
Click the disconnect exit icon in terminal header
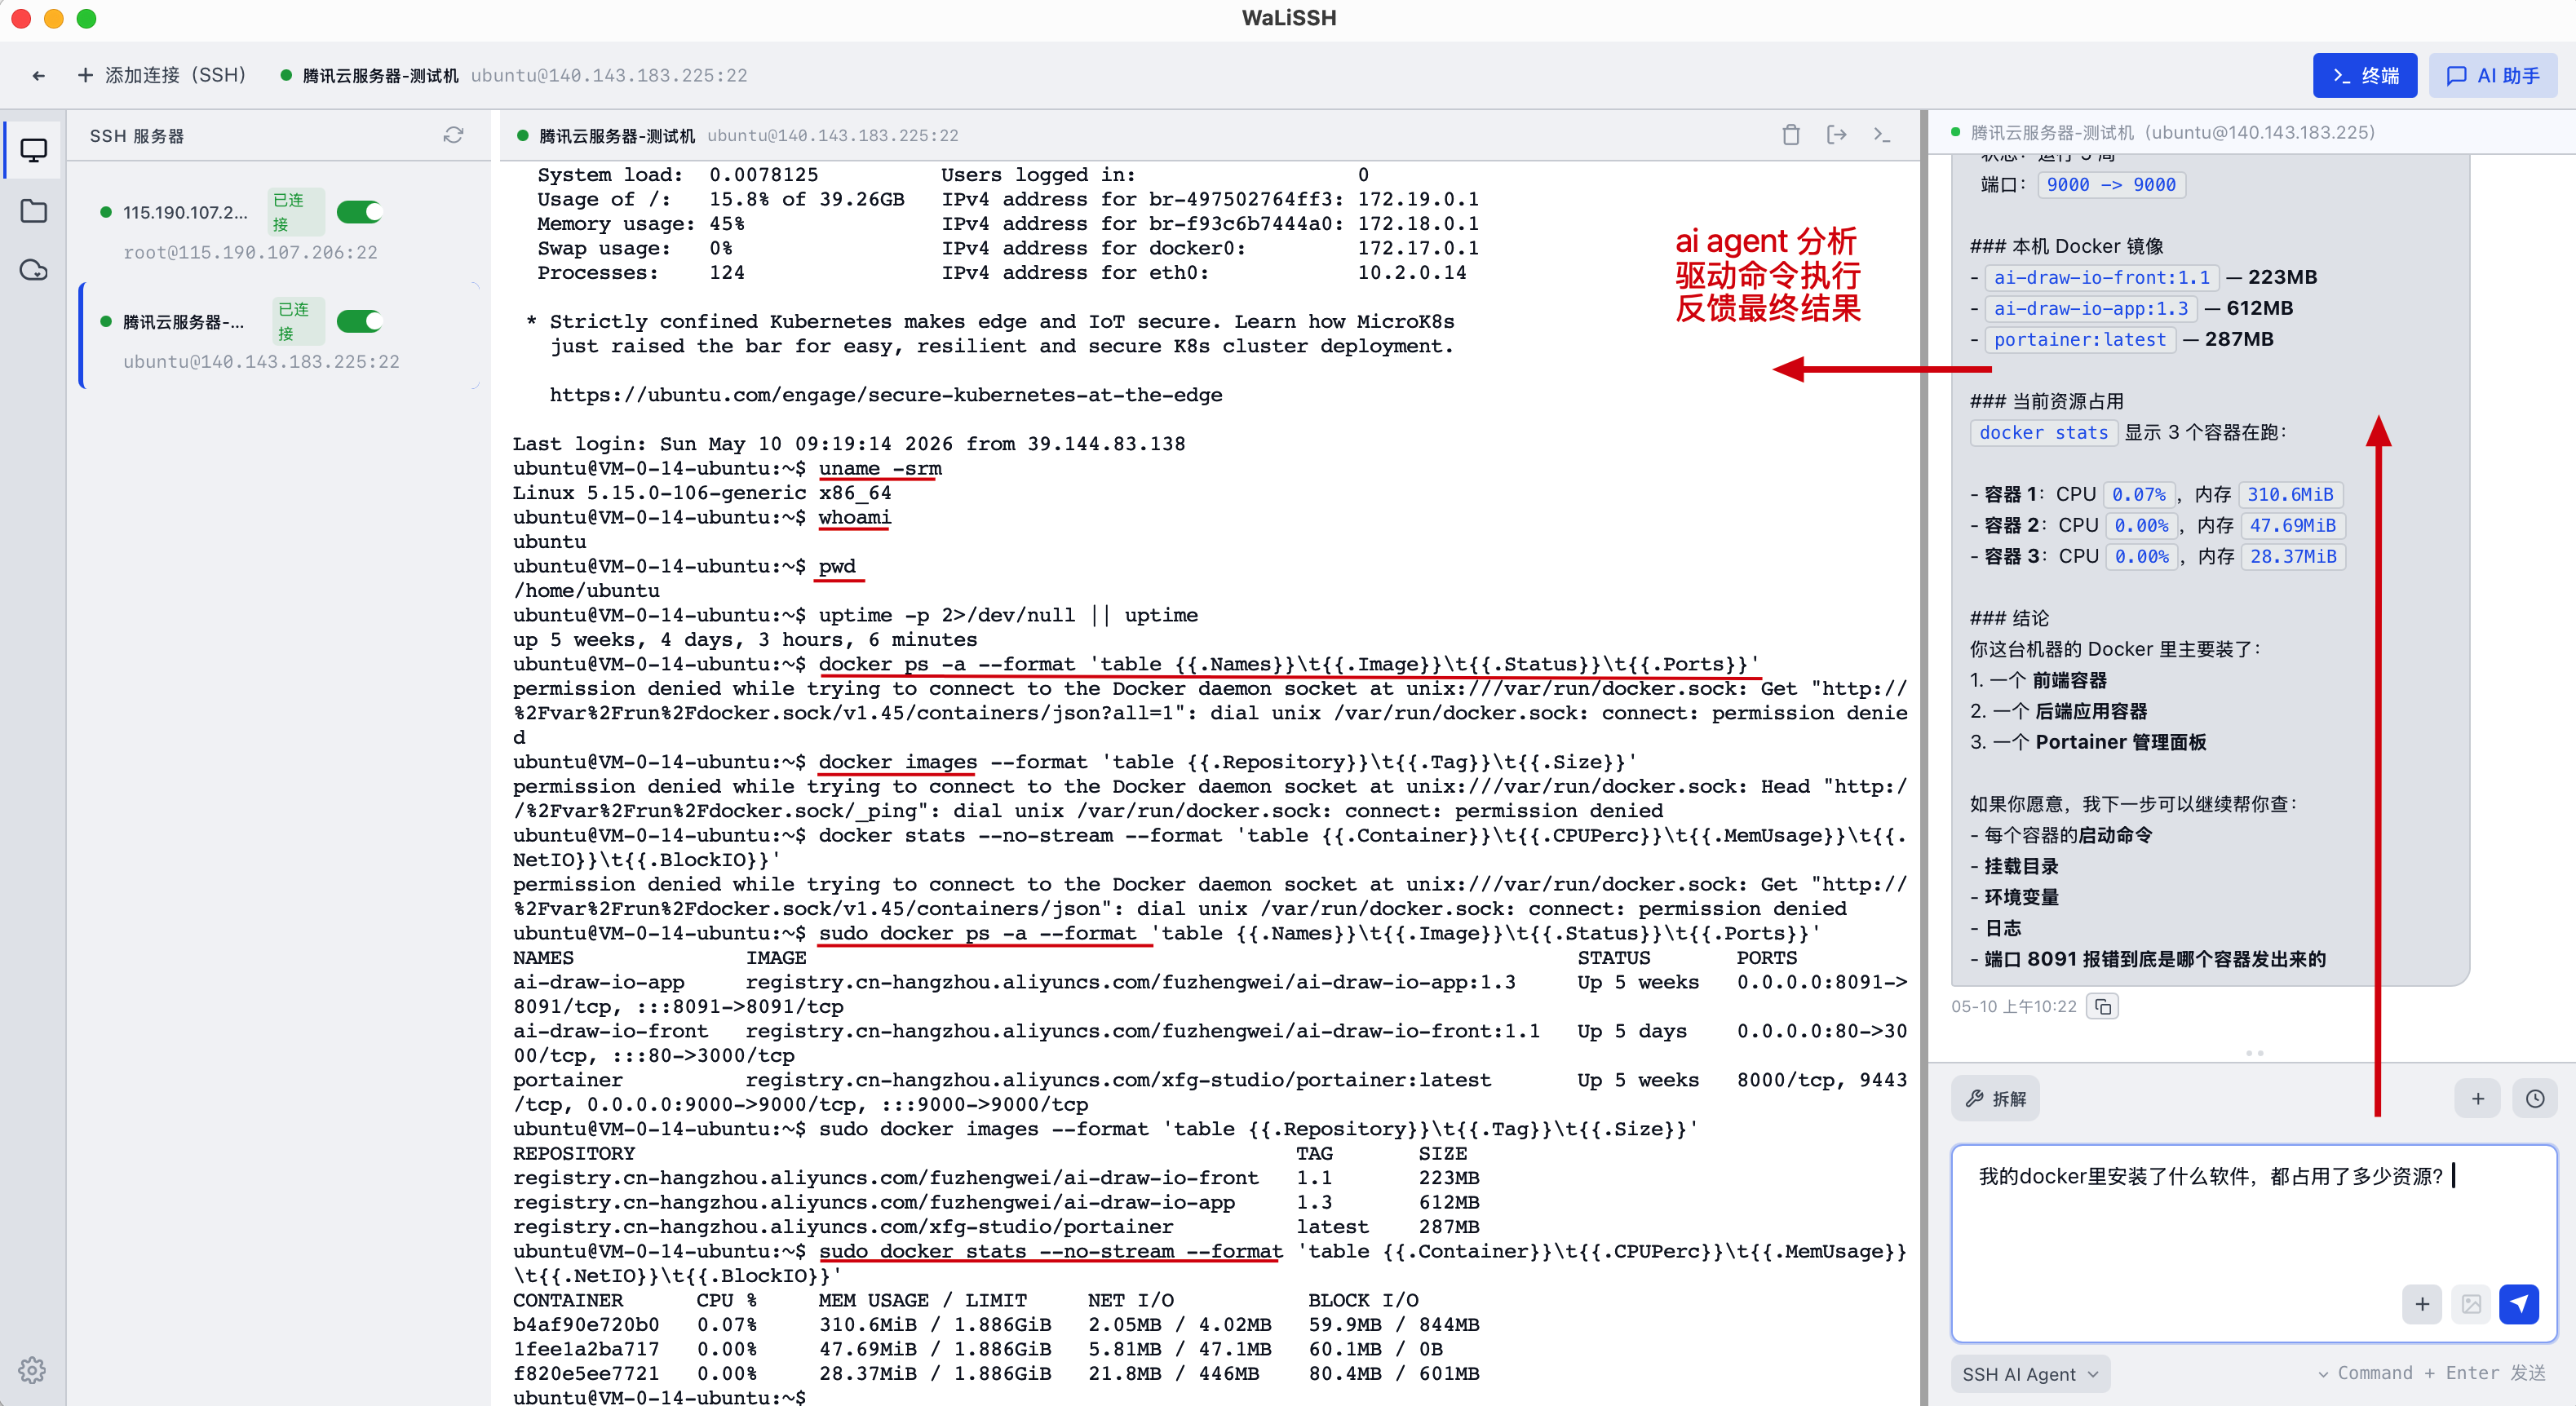(x=1836, y=135)
